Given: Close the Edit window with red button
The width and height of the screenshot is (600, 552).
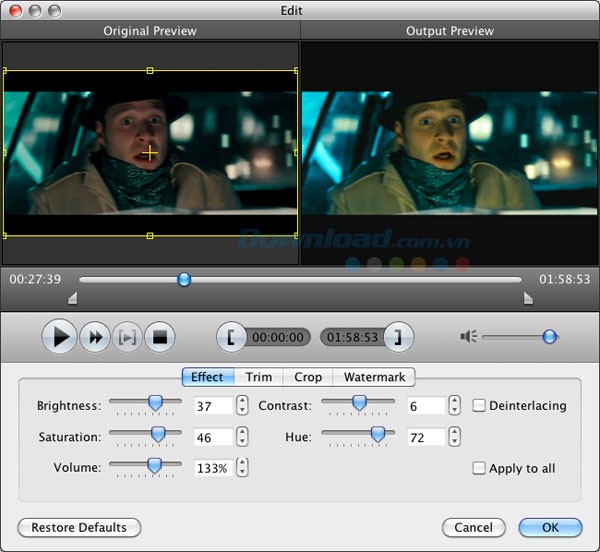Looking at the screenshot, I should (16, 11).
